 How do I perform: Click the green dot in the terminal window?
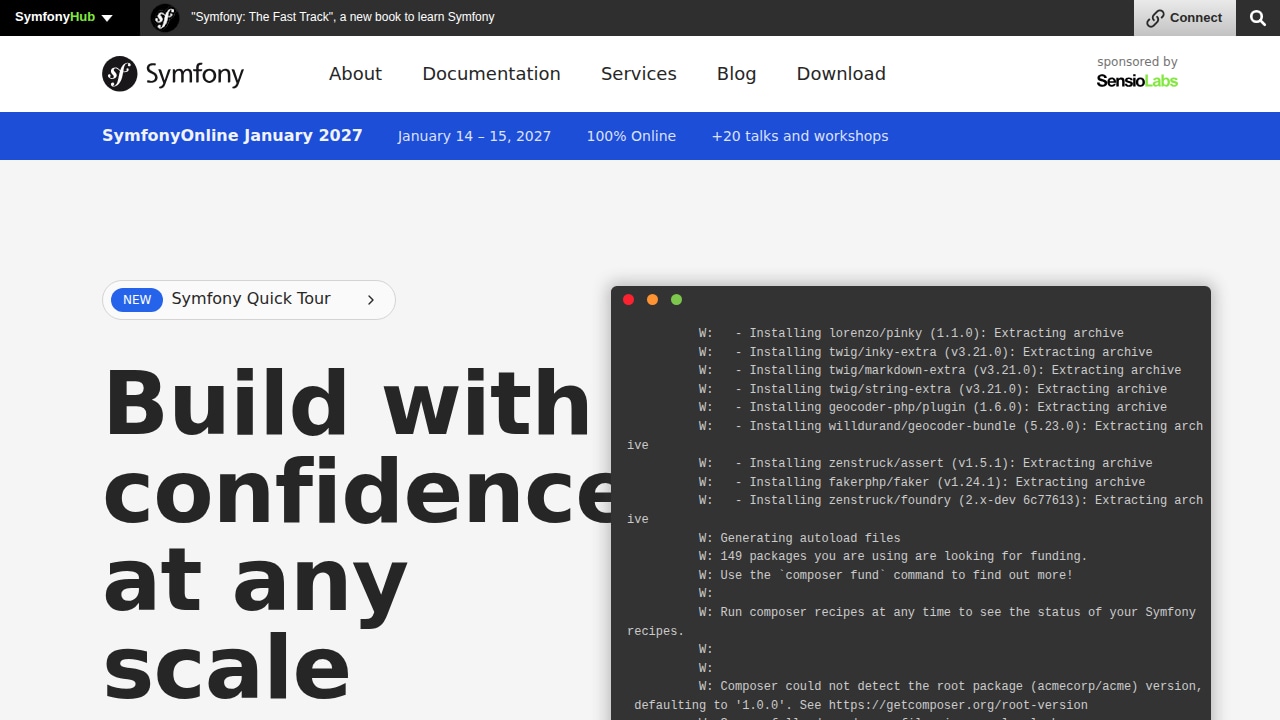click(x=676, y=300)
